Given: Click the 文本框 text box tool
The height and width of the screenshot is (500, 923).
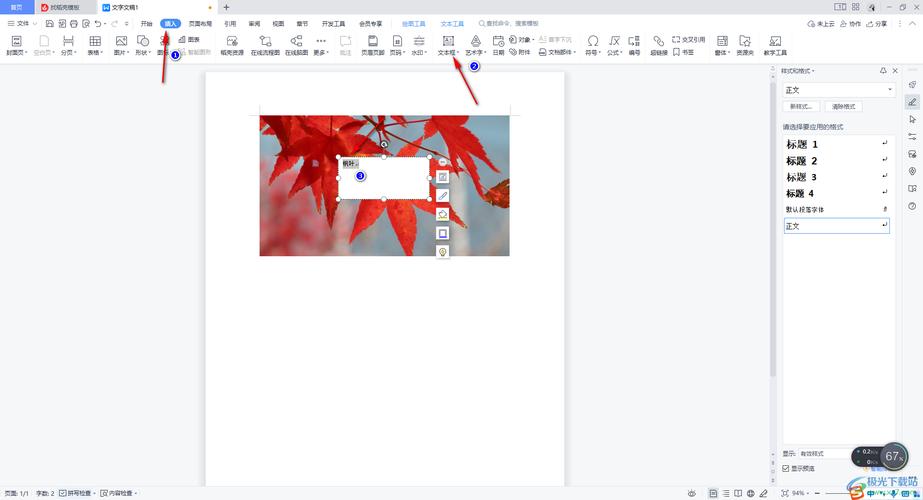Looking at the screenshot, I should click(448, 45).
